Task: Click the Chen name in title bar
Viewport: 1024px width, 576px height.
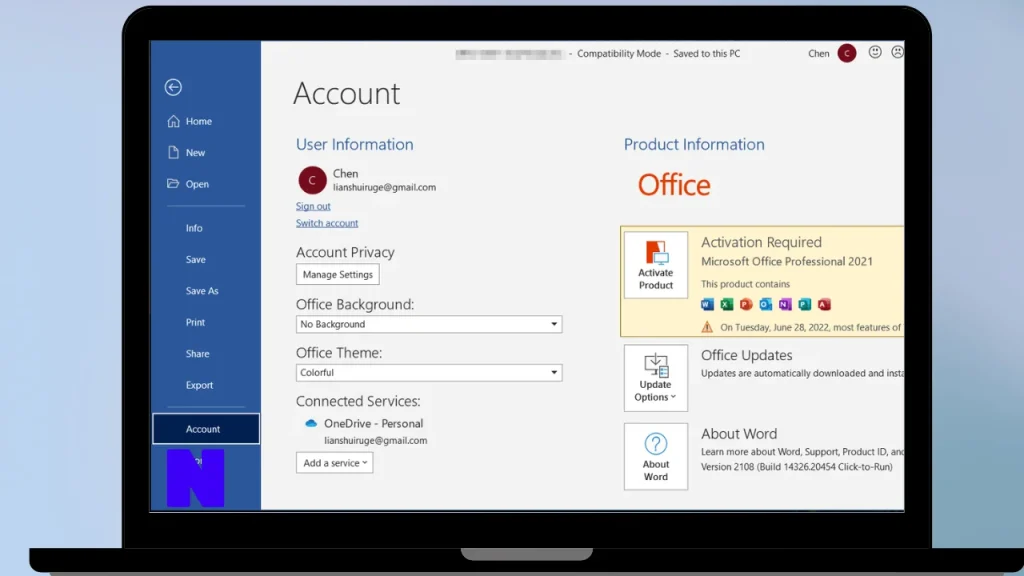Action: click(x=818, y=54)
